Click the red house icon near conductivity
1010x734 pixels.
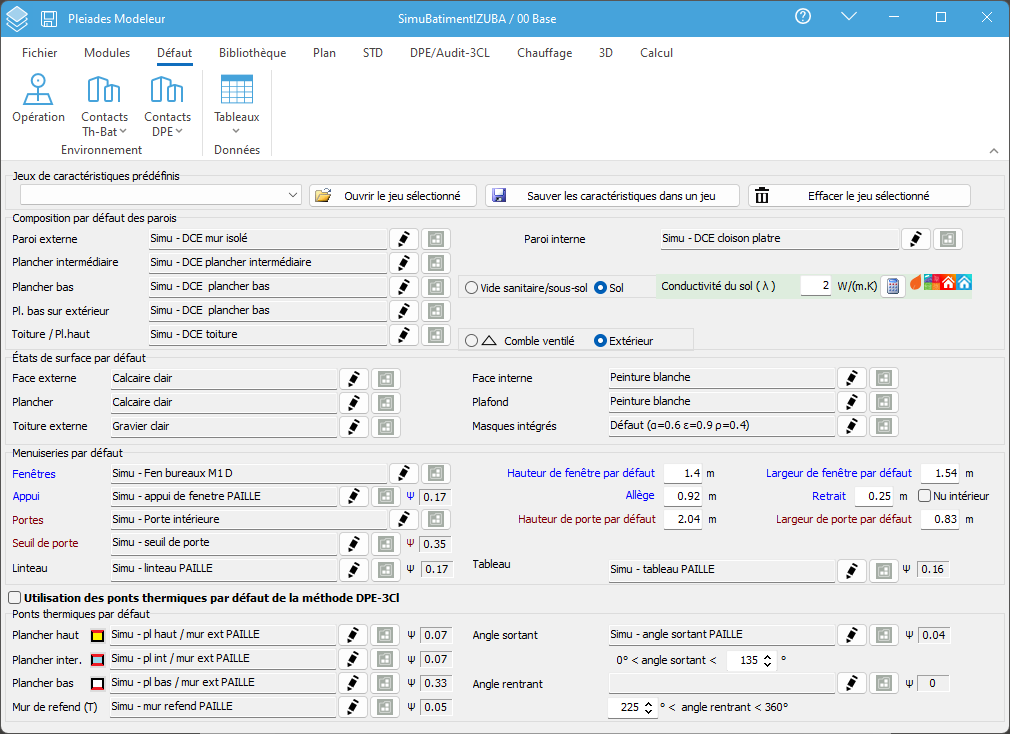click(x=948, y=282)
